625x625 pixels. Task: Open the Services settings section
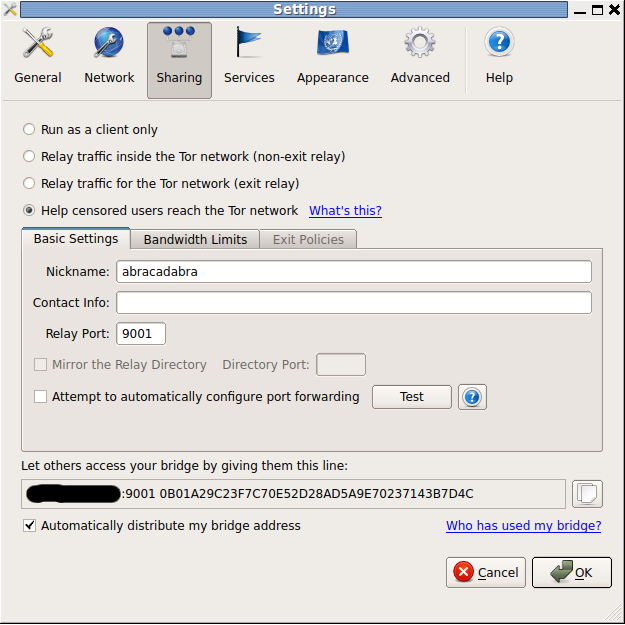pos(249,57)
